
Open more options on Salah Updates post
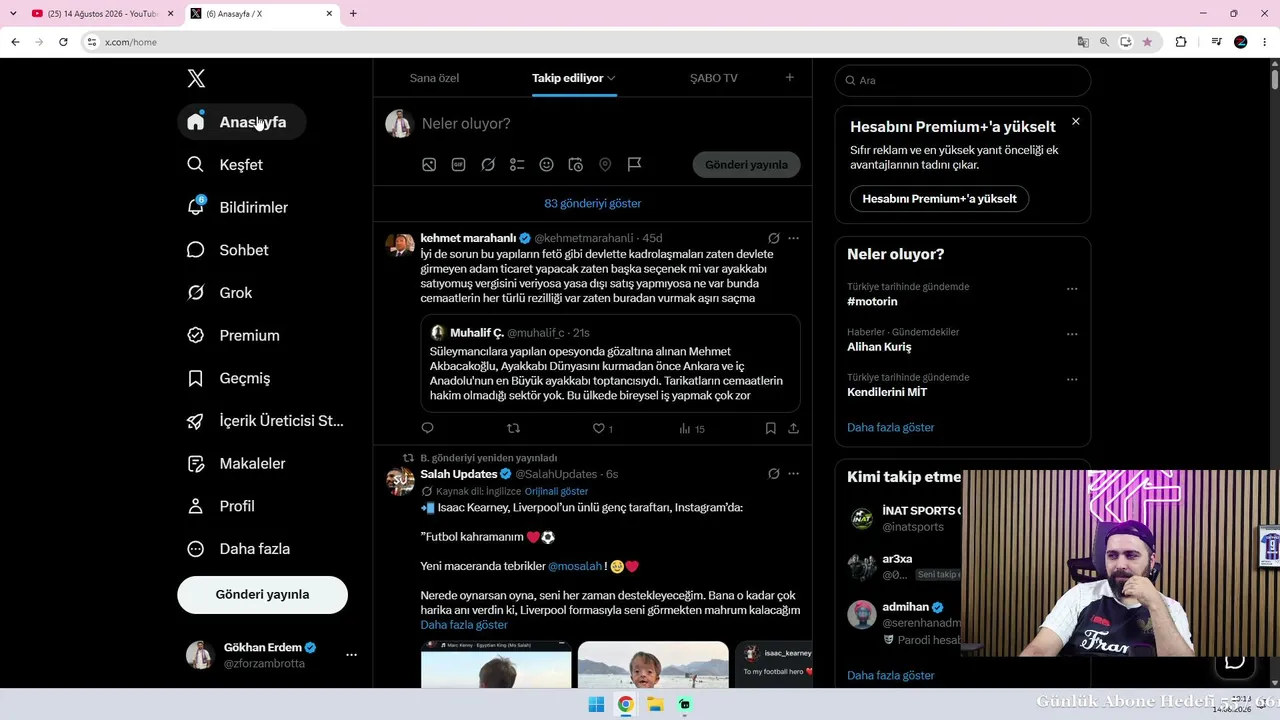pos(794,474)
